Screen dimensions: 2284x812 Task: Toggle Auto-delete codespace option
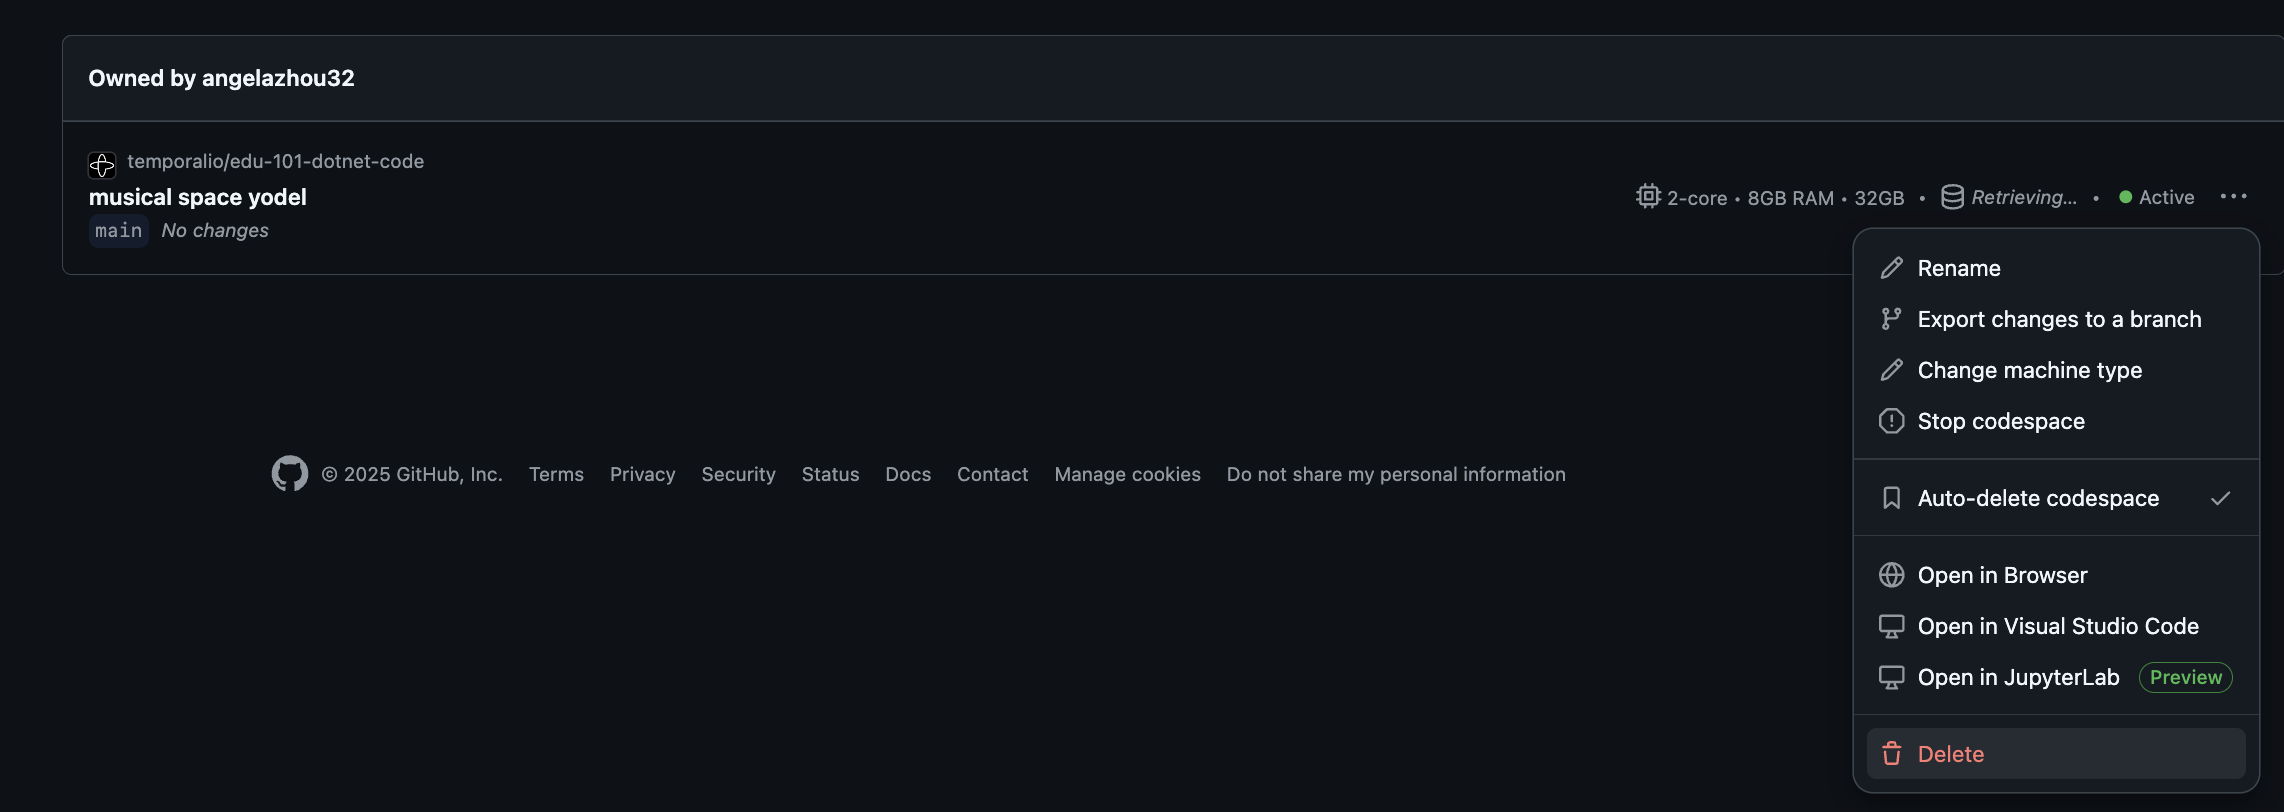click(2056, 498)
